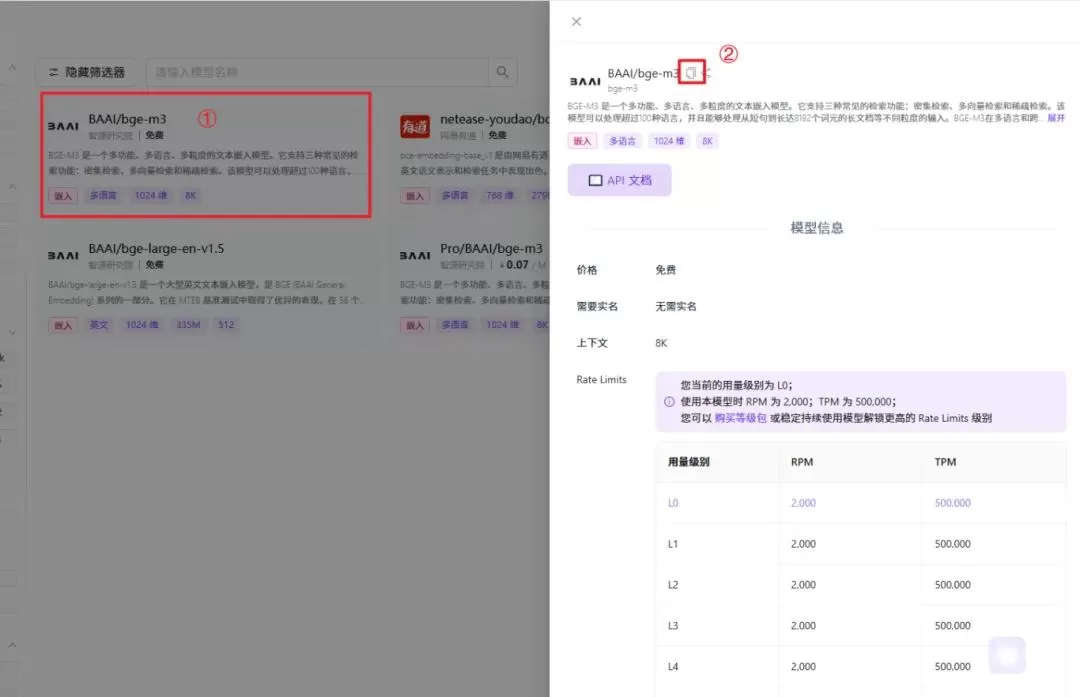The image size is (1080, 697).
Task: Select L0 row level cell
Action: click(673, 503)
